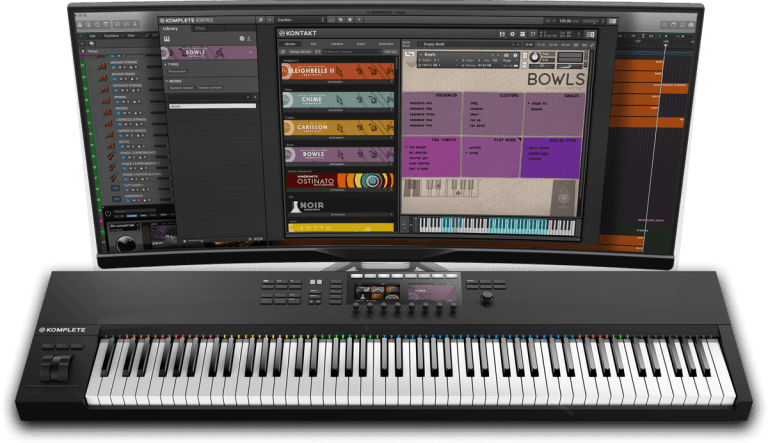Screen dimensions: 768x443
Task: Click the Library or Company search field
Action: click(352, 51)
